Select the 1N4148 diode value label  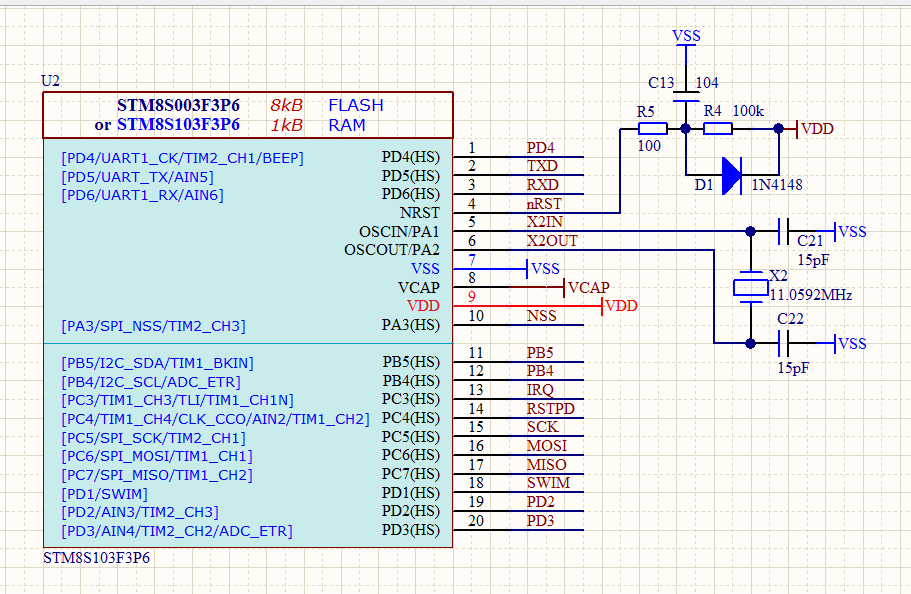coord(777,185)
